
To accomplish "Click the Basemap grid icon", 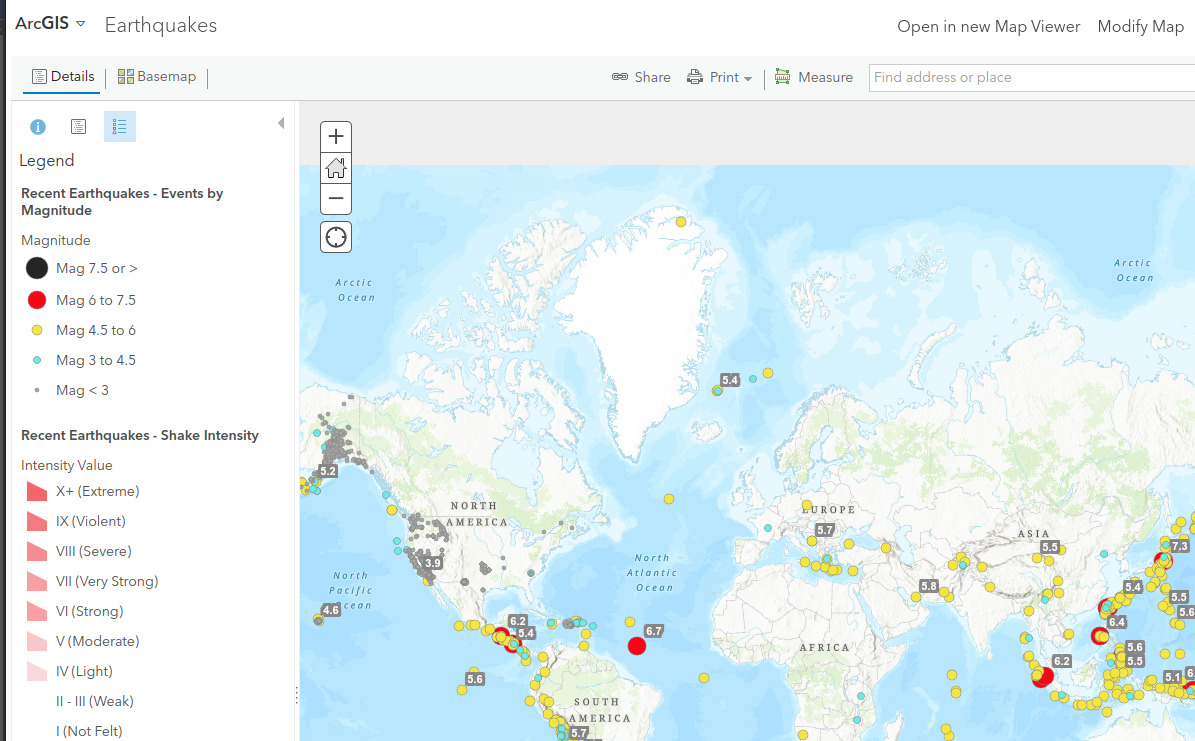I will pyautogui.click(x=126, y=76).
